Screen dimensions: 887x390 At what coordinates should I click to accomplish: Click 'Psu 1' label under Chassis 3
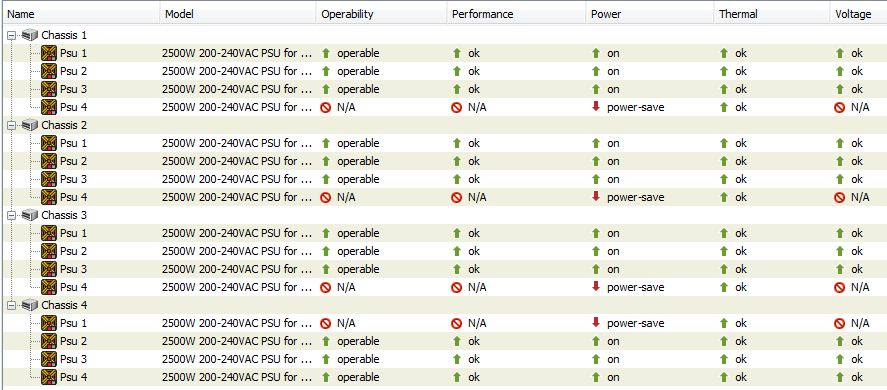tap(74, 233)
